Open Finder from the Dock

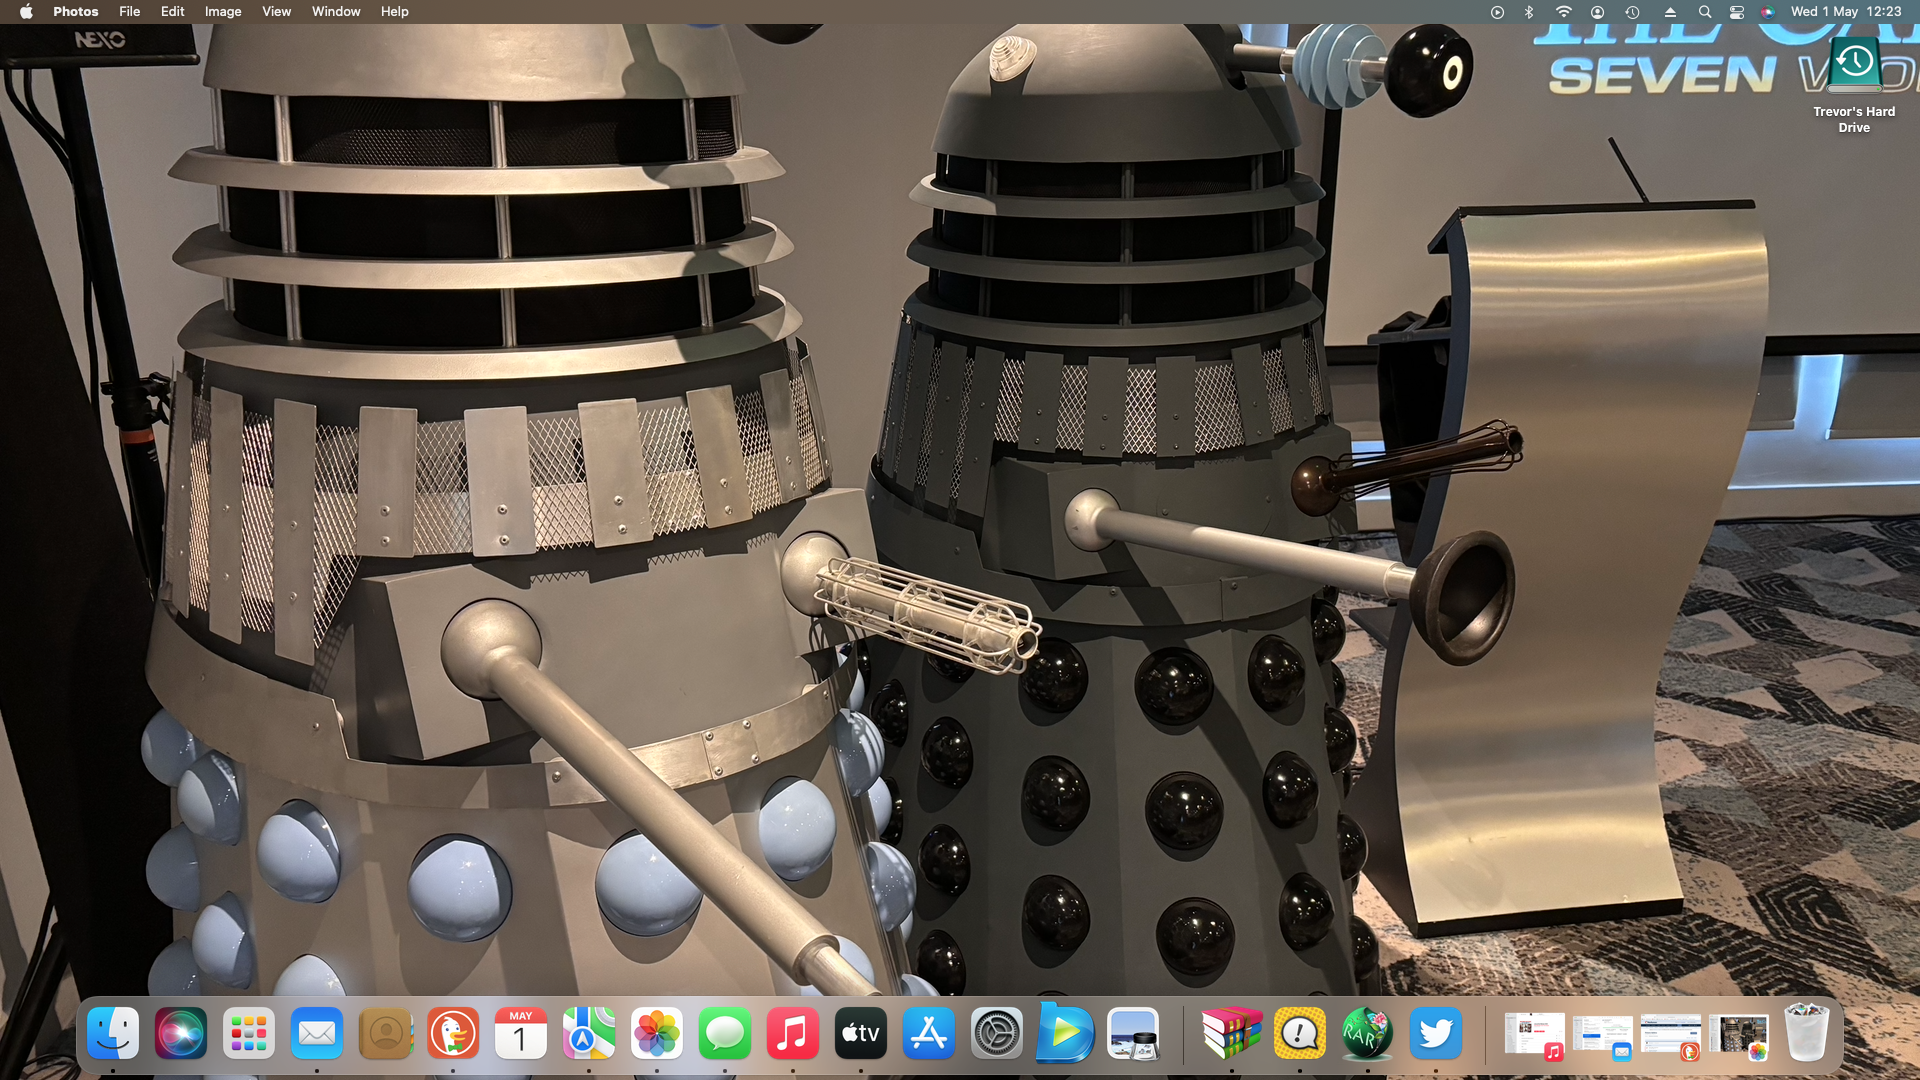point(113,1033)
